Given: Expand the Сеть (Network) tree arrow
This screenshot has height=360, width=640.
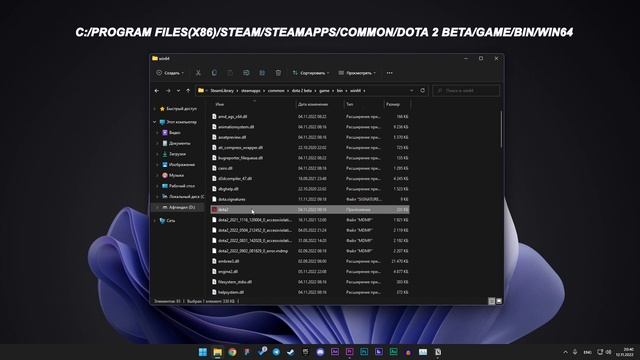Looking at the screenshot, I should click(x=154, y=220).
